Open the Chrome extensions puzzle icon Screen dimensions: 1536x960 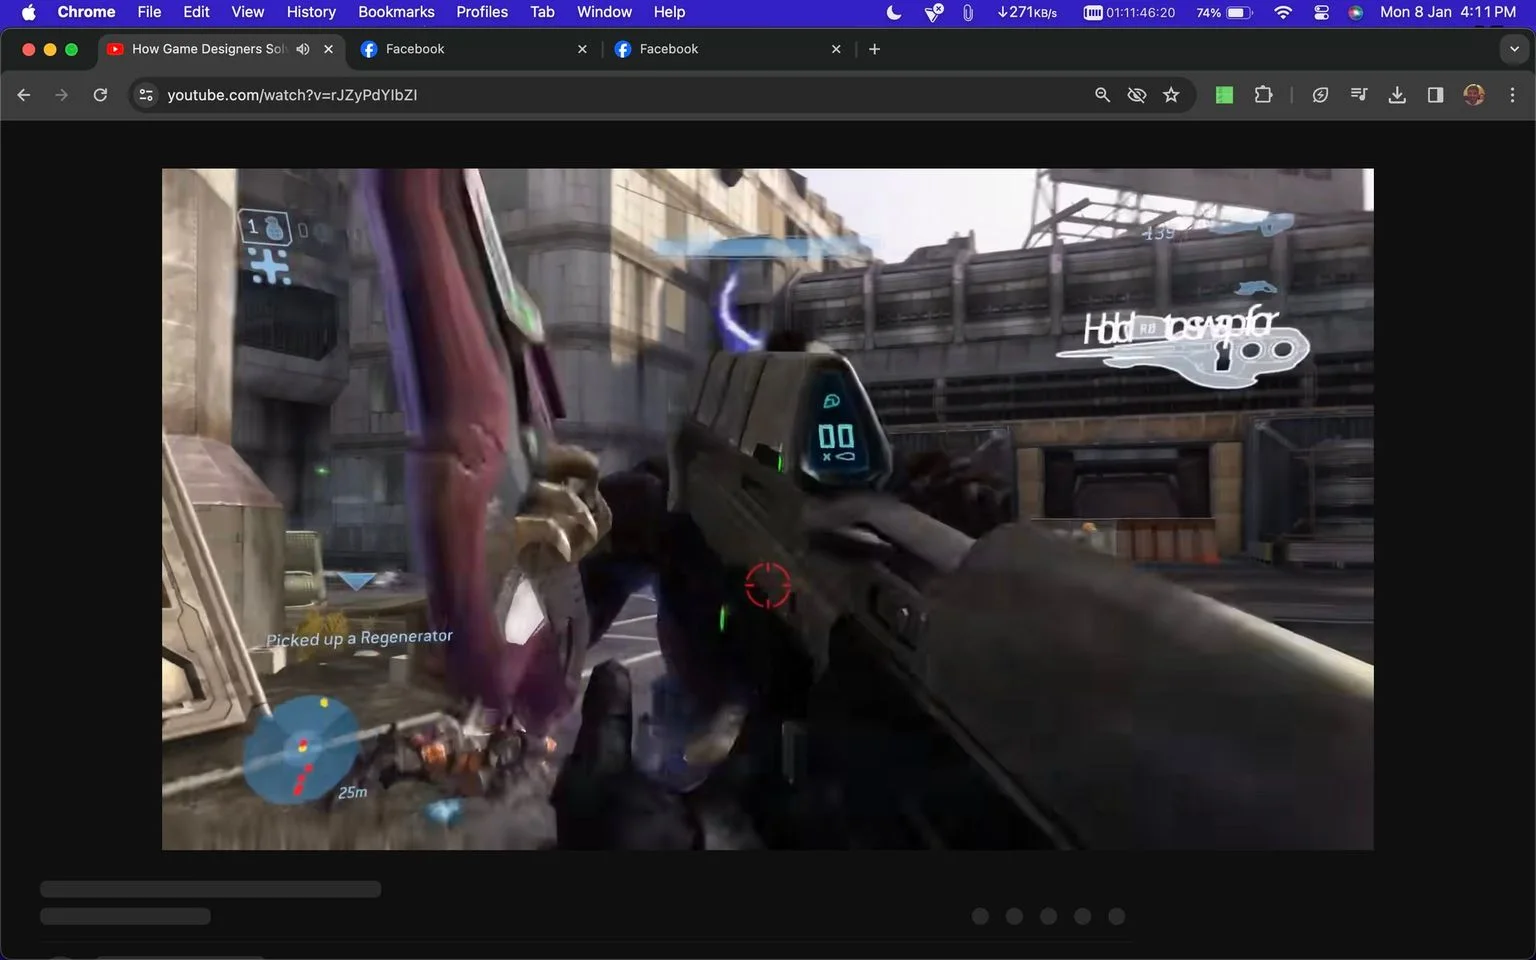pyautogui.click(x=1263, y=95)
